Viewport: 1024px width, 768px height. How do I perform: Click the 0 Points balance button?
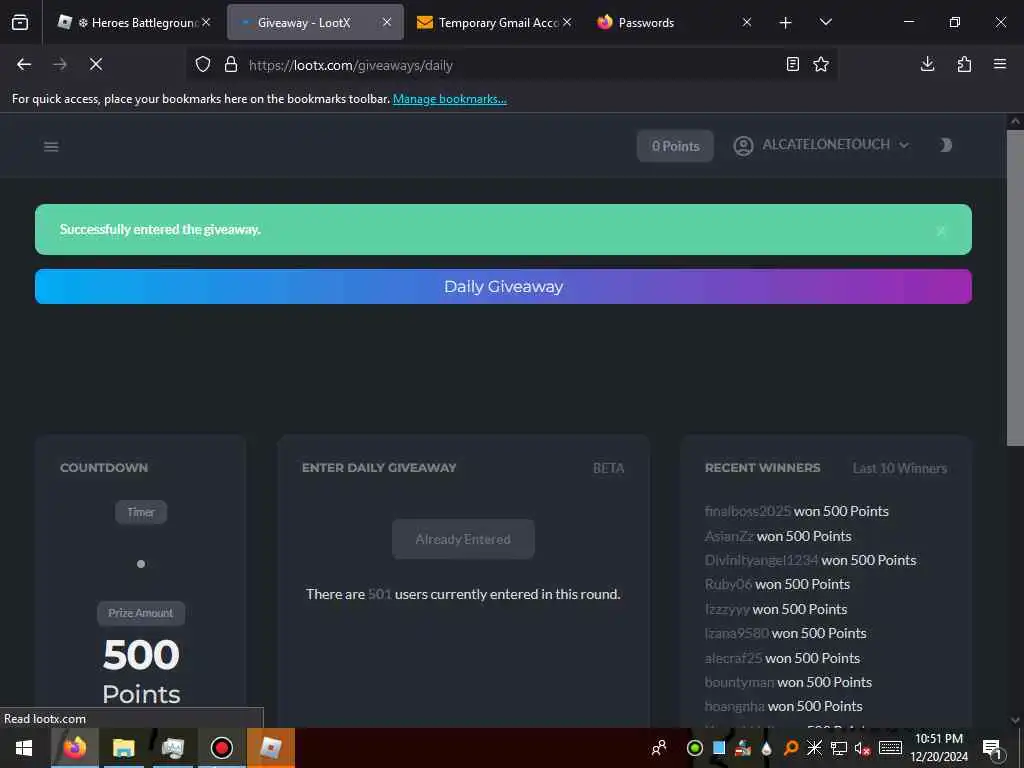675,146
